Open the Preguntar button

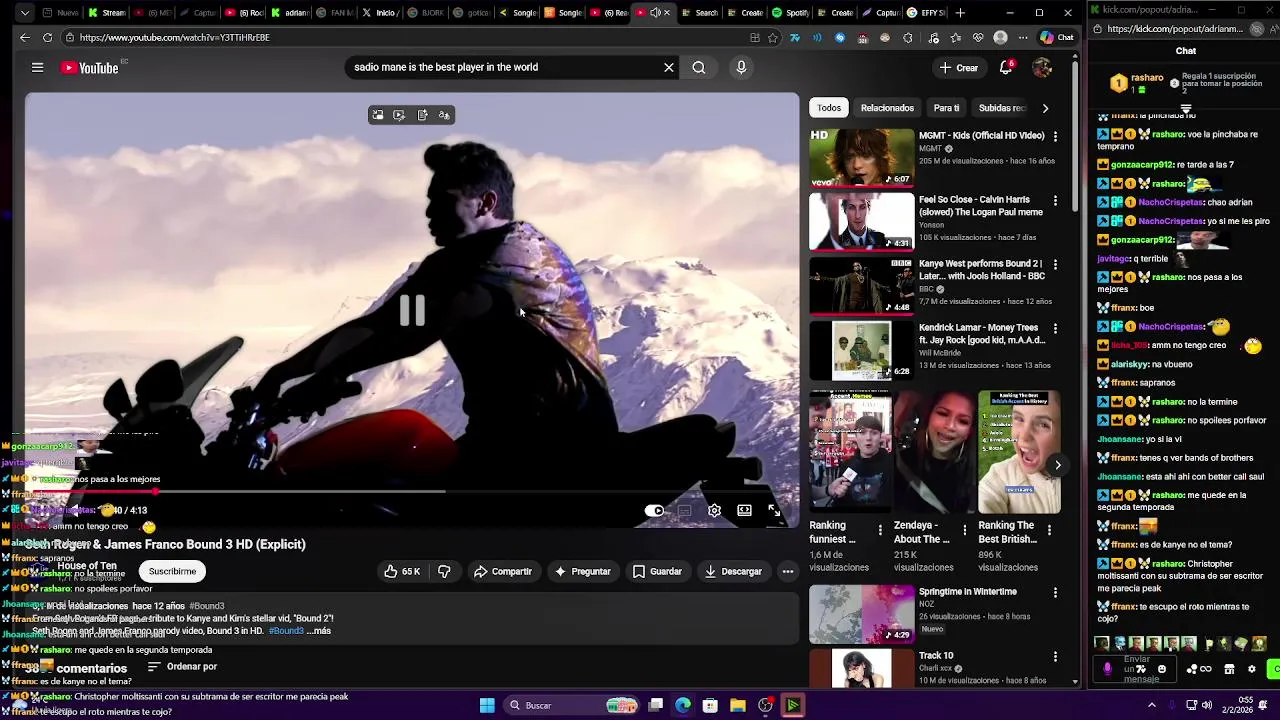(x=582, y=571)
